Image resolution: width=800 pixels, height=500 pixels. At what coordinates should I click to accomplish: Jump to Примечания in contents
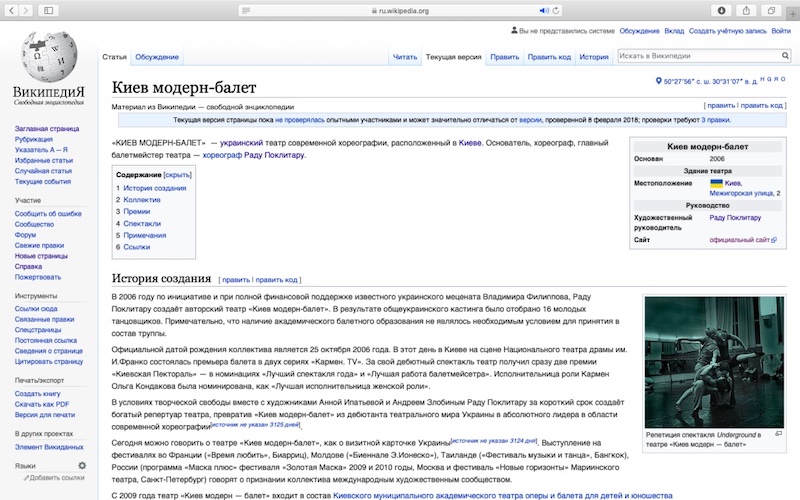tap(145, 235)
